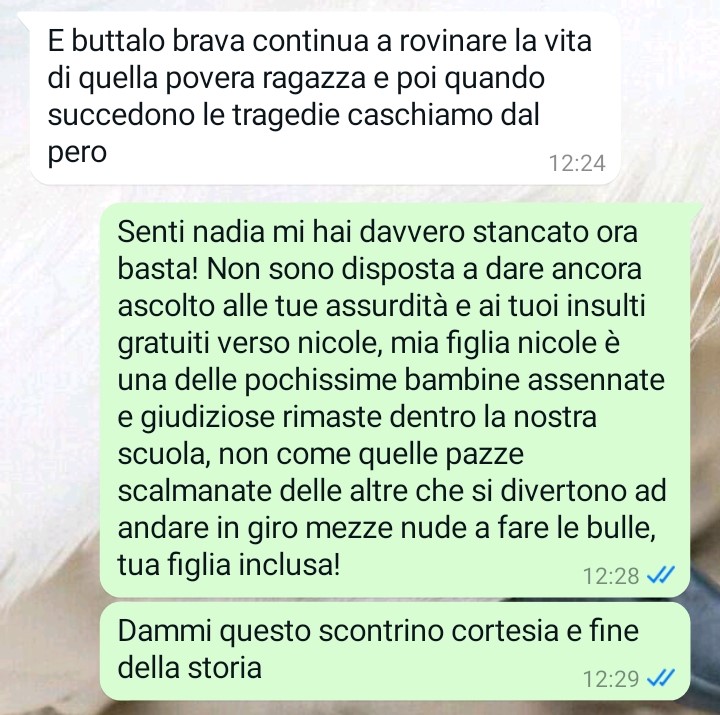Click the word 'scontrino' in the last bubble

[x=381, y=631]
